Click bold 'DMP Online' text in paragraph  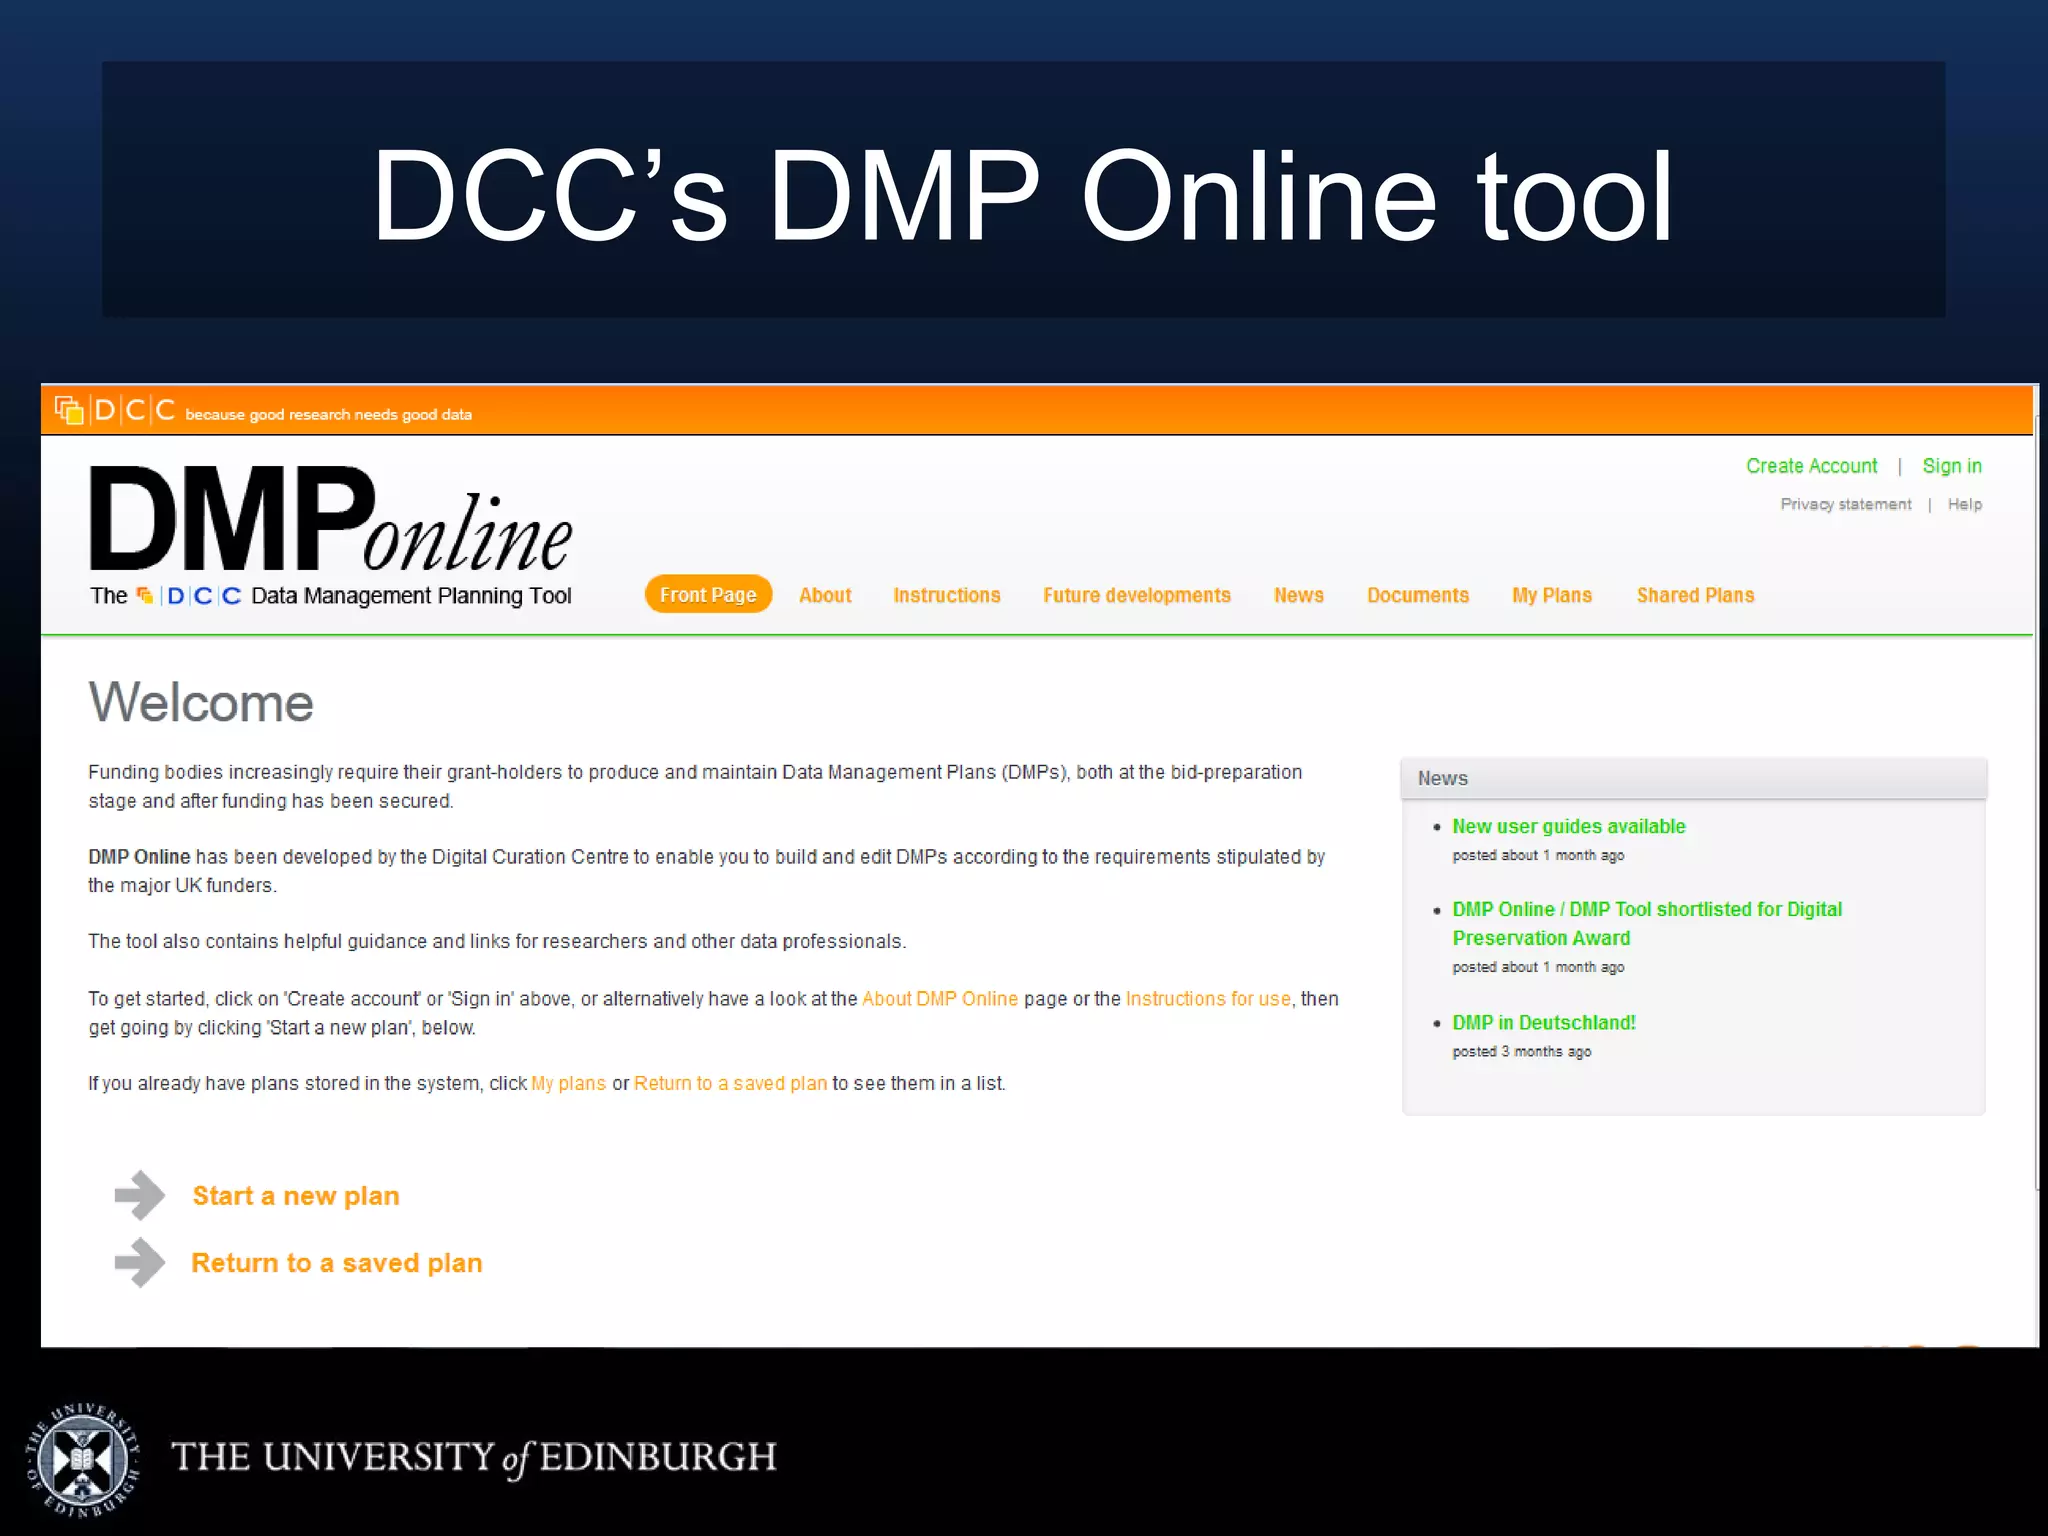click(x=139, y=857)
